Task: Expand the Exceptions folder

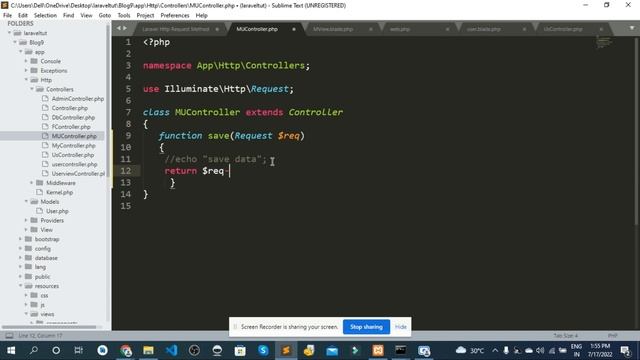Action: pos(26,71)
